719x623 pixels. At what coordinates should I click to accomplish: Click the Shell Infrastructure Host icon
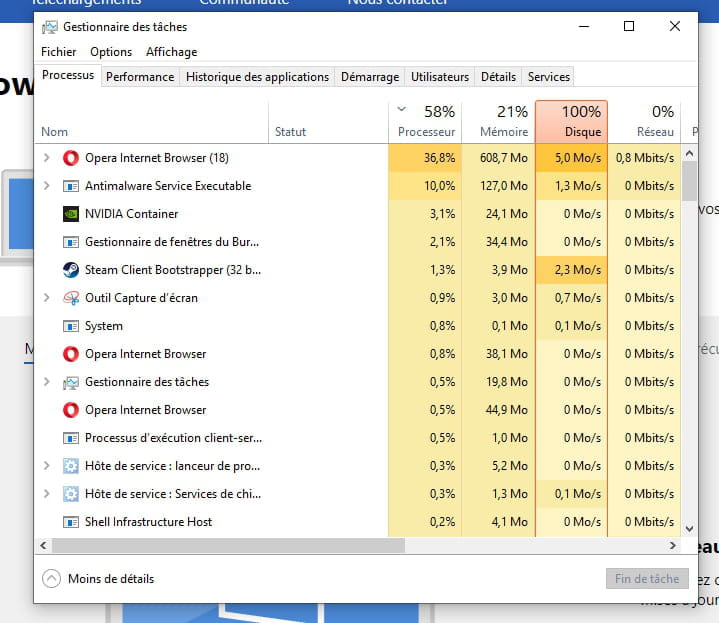click(x=71, y=522)
